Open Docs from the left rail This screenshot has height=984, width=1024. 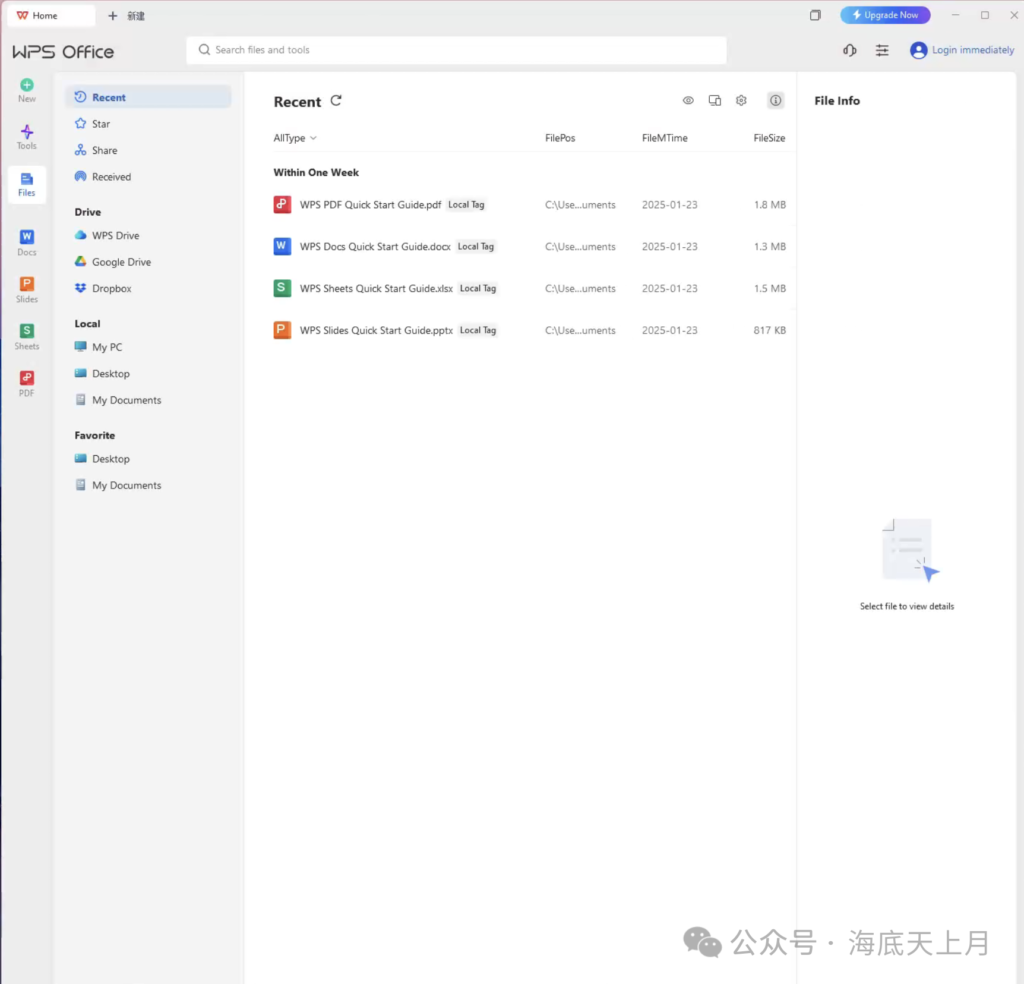click(x=27, y=242)
